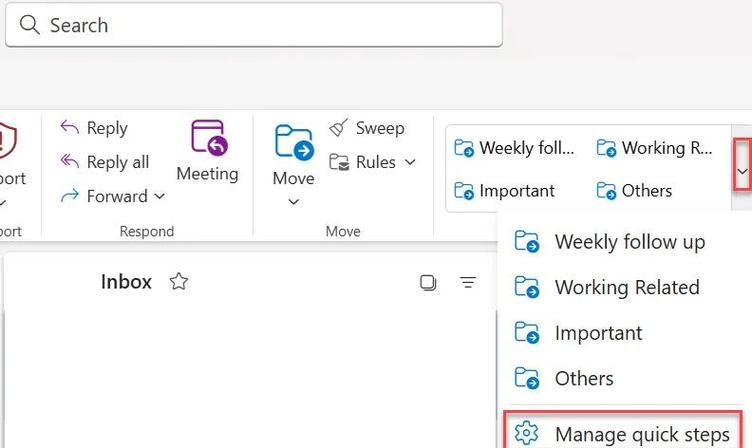This screenshot has height=448, width=752.
Task: Click the gear icon beside Manage quick steps
Action: [526, 433]
